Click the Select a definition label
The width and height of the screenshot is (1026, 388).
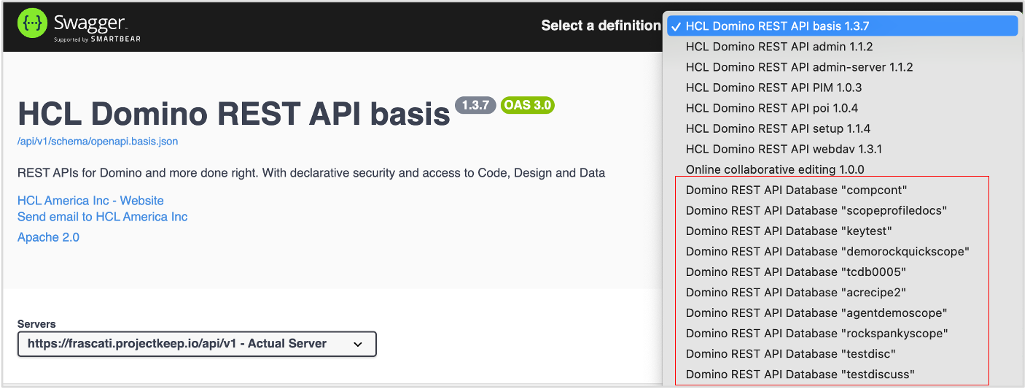[x=601, y=26]
